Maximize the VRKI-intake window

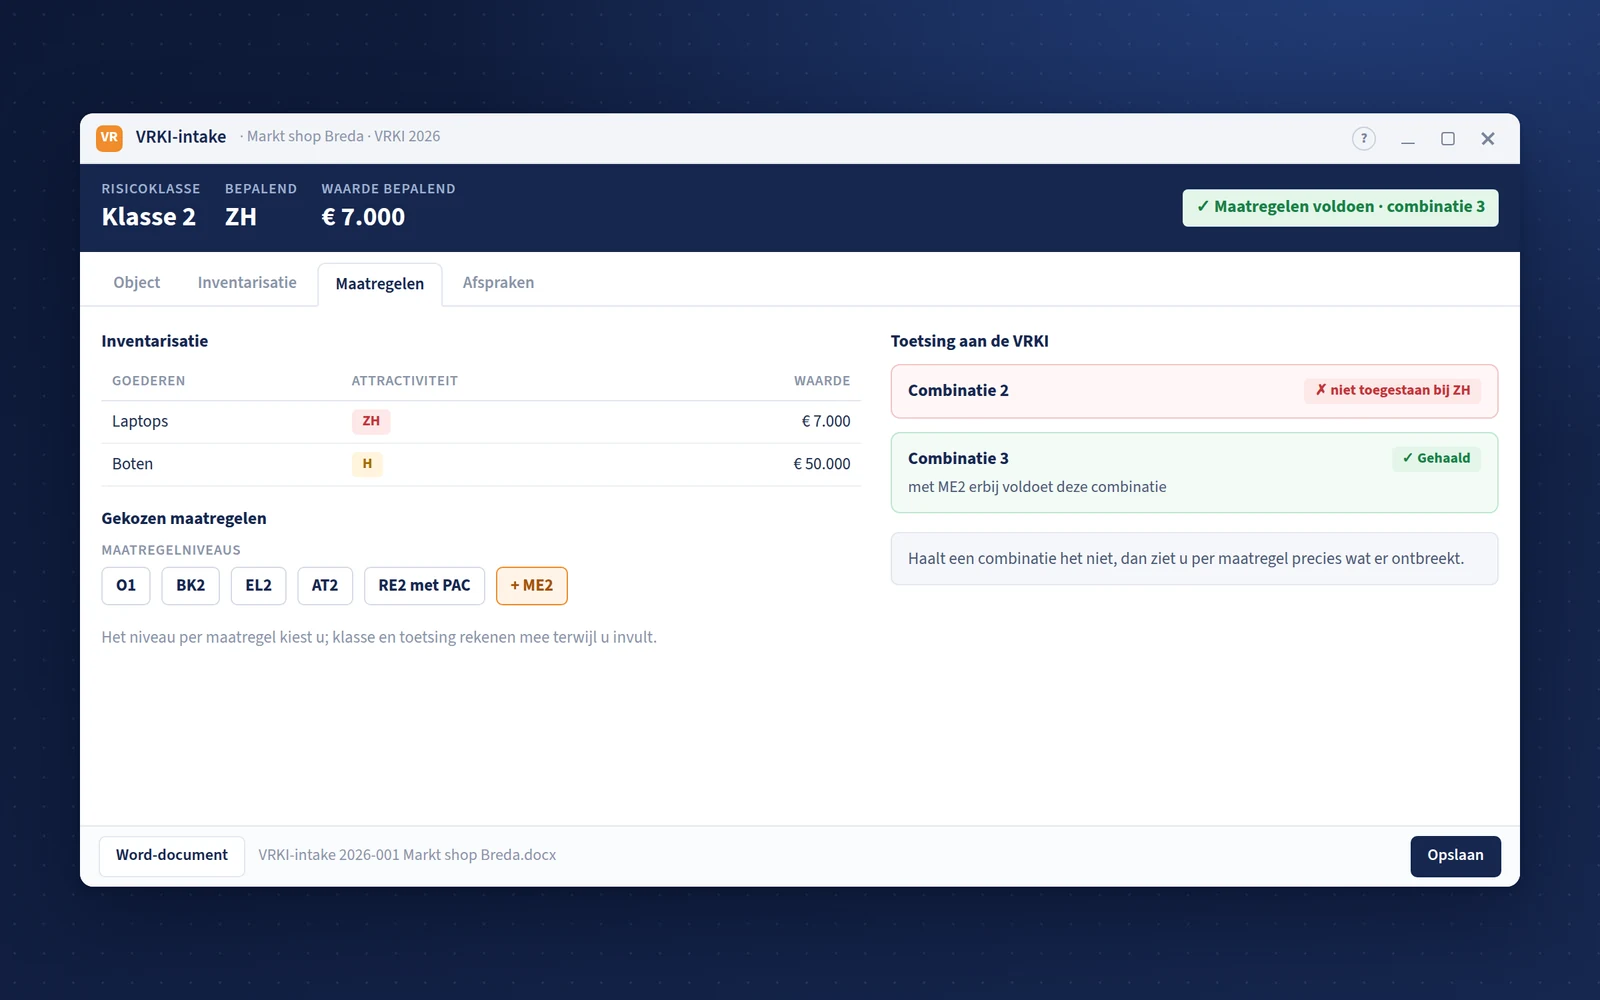1448,139
